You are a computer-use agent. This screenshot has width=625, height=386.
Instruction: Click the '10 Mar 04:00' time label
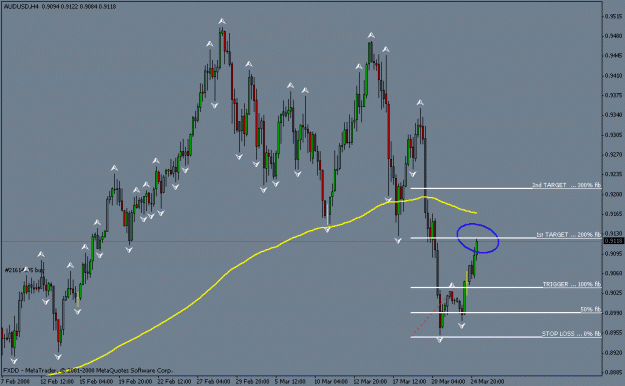click(x=331, y=382)
